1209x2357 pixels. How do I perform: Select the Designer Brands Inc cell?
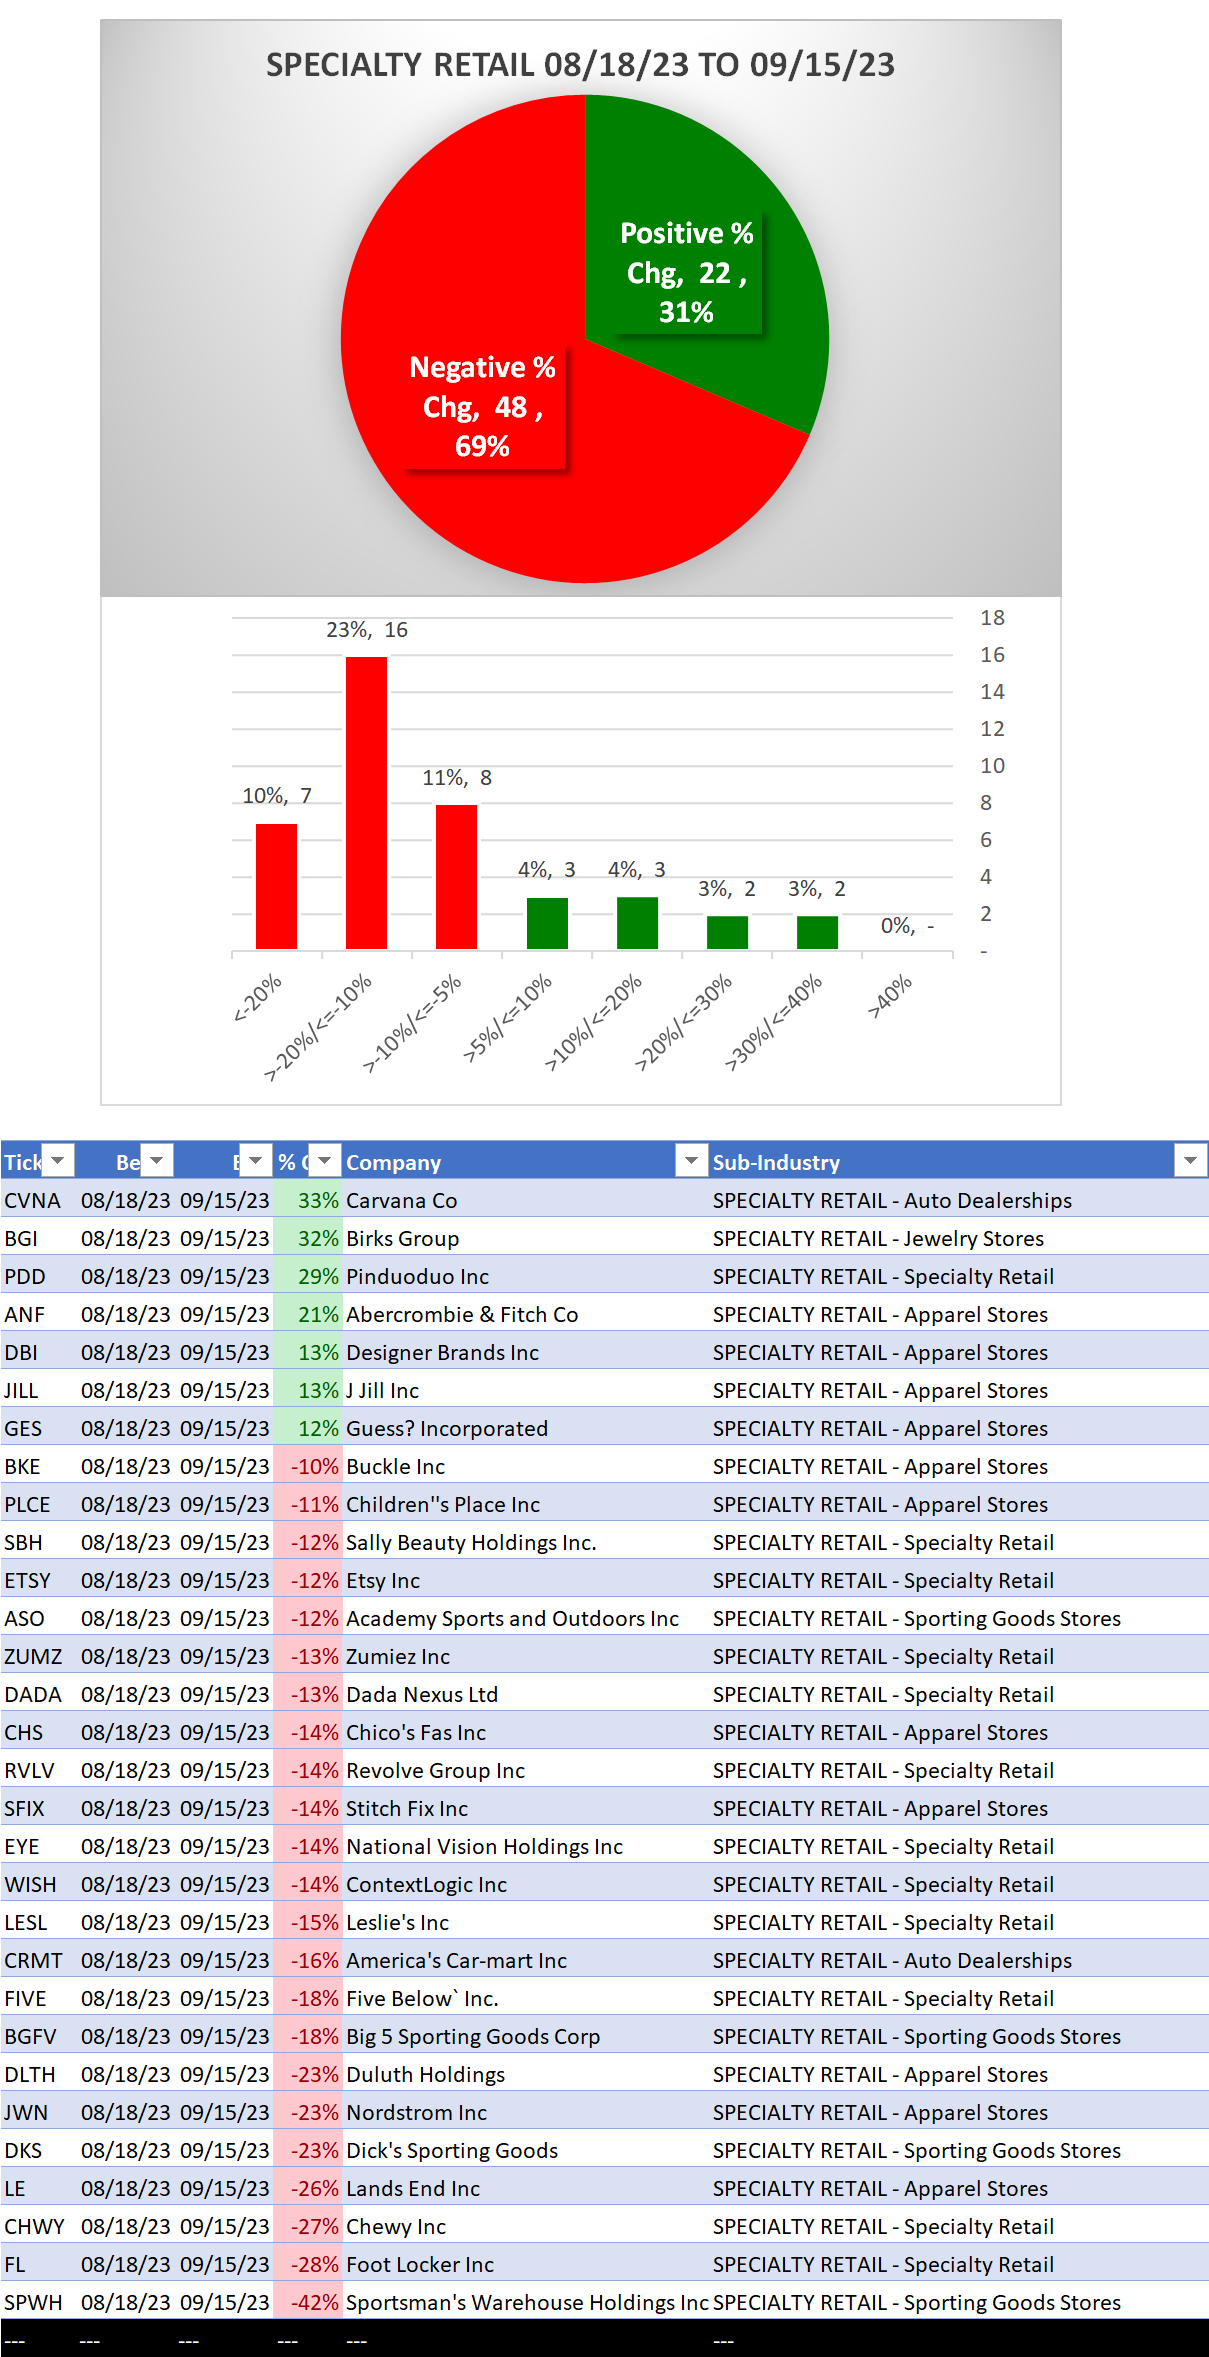pyautogui.click(x=526, y=1352)
